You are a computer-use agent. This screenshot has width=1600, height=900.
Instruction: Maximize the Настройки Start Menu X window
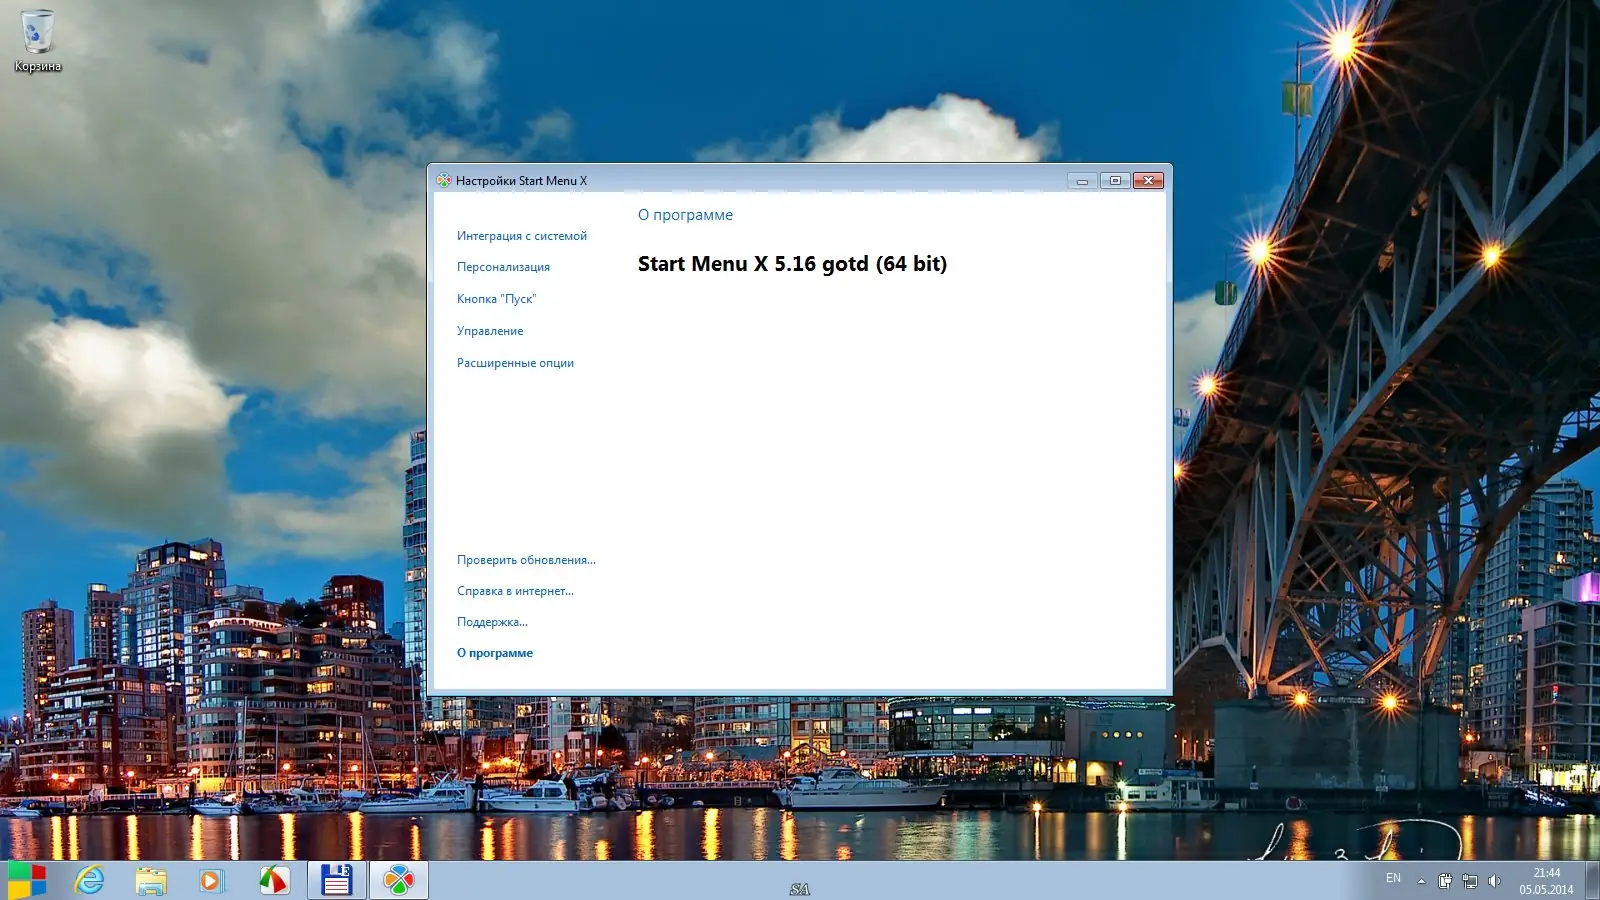pos(1115,181)
